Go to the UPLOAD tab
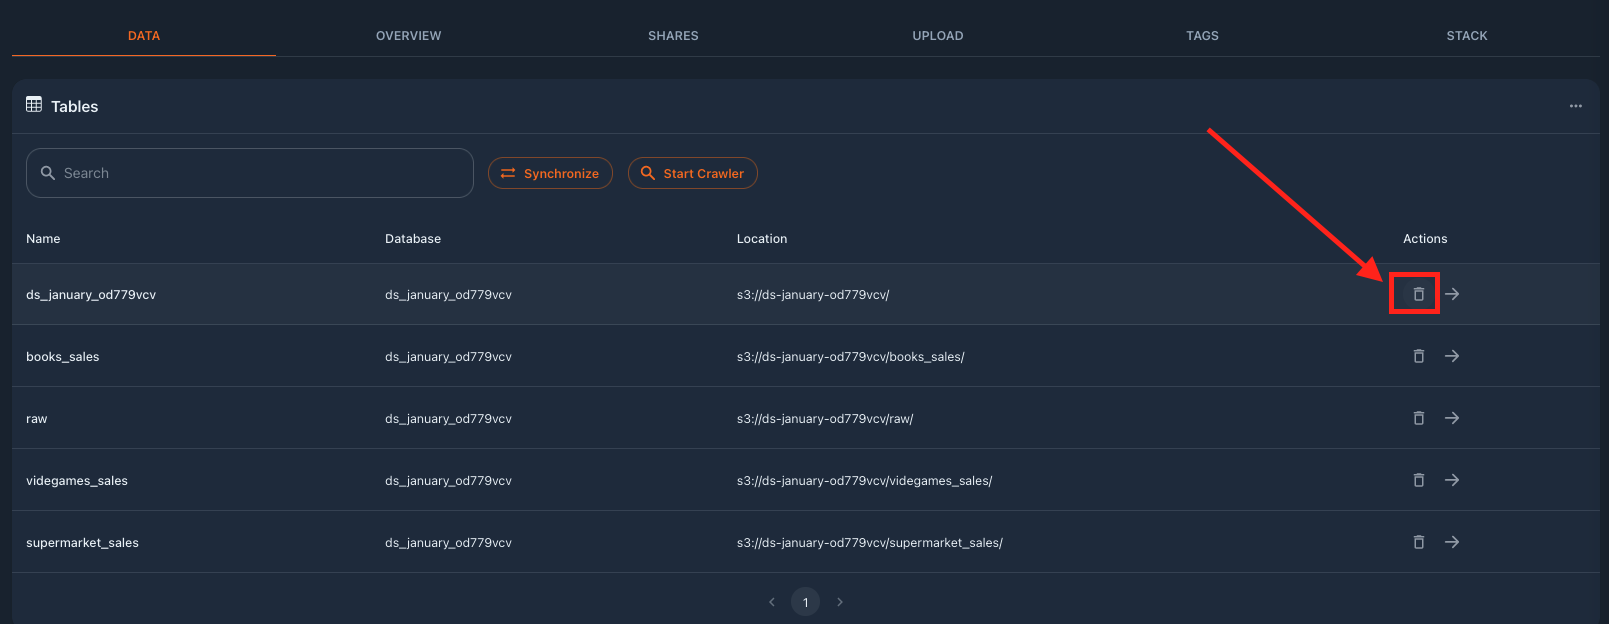Screen dimensions: 1609x624 tap(938, 36)
